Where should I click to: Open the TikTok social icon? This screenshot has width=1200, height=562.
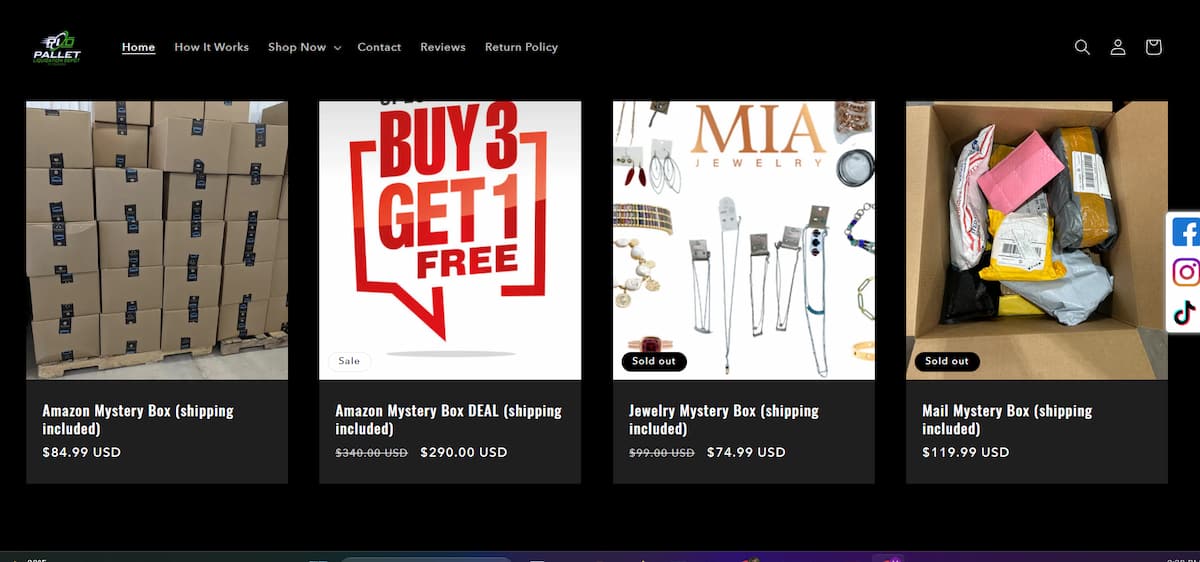(x=1185, y=312)
